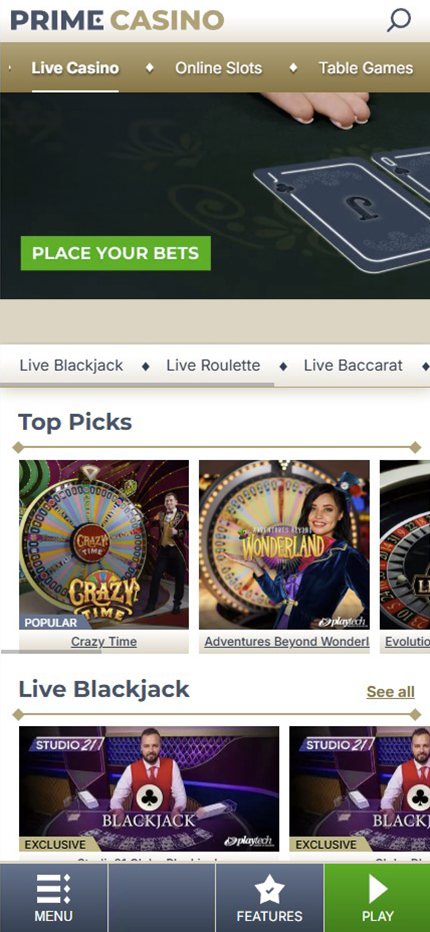Click the empty bottom bar slot beside MENU

pos(162,898)
